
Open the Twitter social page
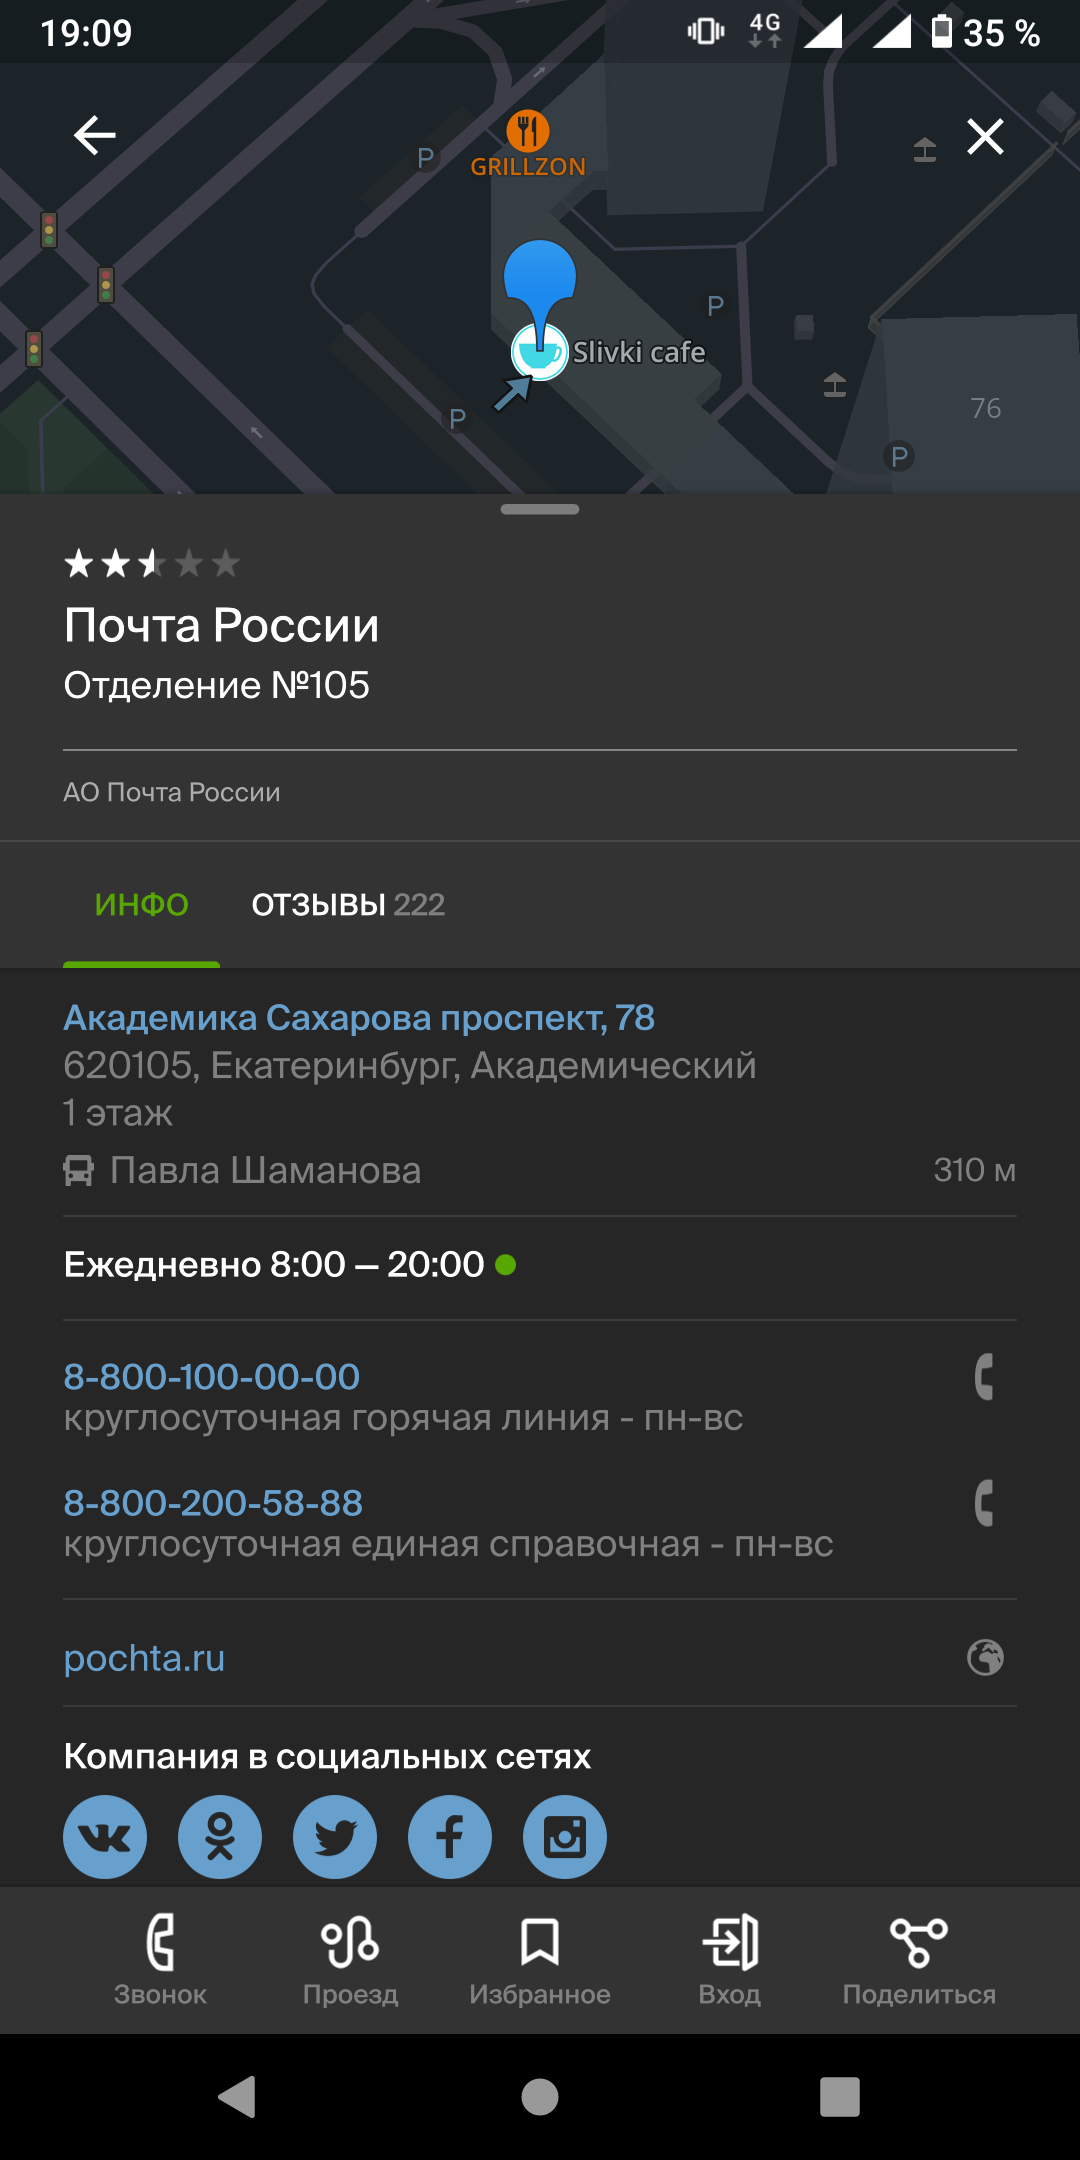click(x=335, y=1837)
